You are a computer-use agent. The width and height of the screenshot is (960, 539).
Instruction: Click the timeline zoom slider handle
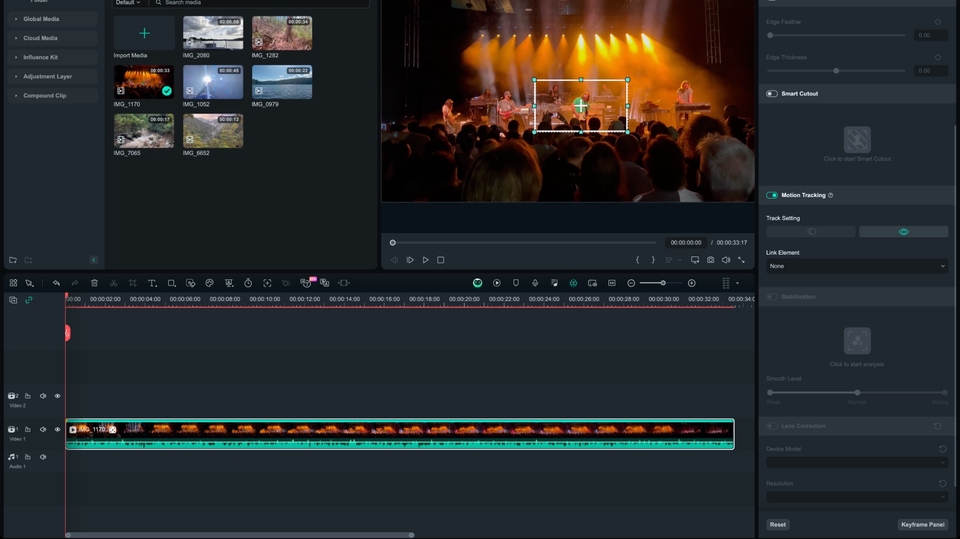(x=662, y=283)
